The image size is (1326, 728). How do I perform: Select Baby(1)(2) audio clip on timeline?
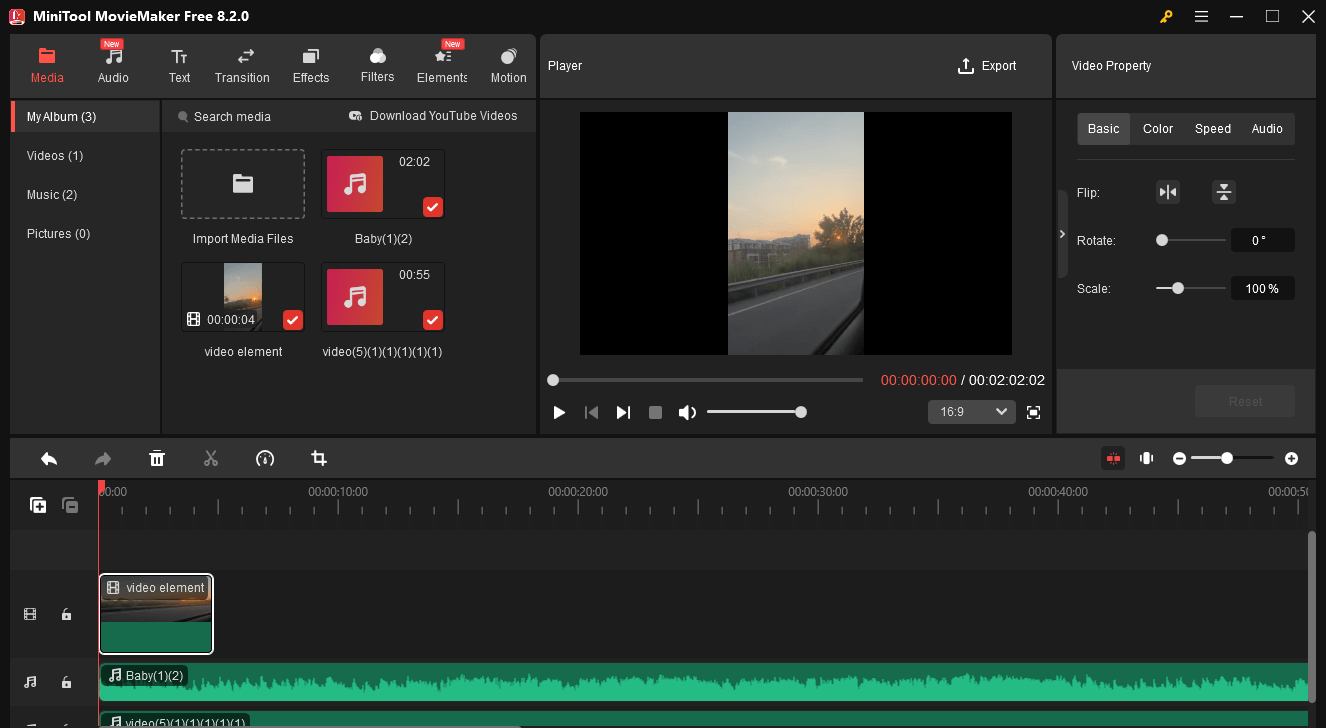click(704, 682)
